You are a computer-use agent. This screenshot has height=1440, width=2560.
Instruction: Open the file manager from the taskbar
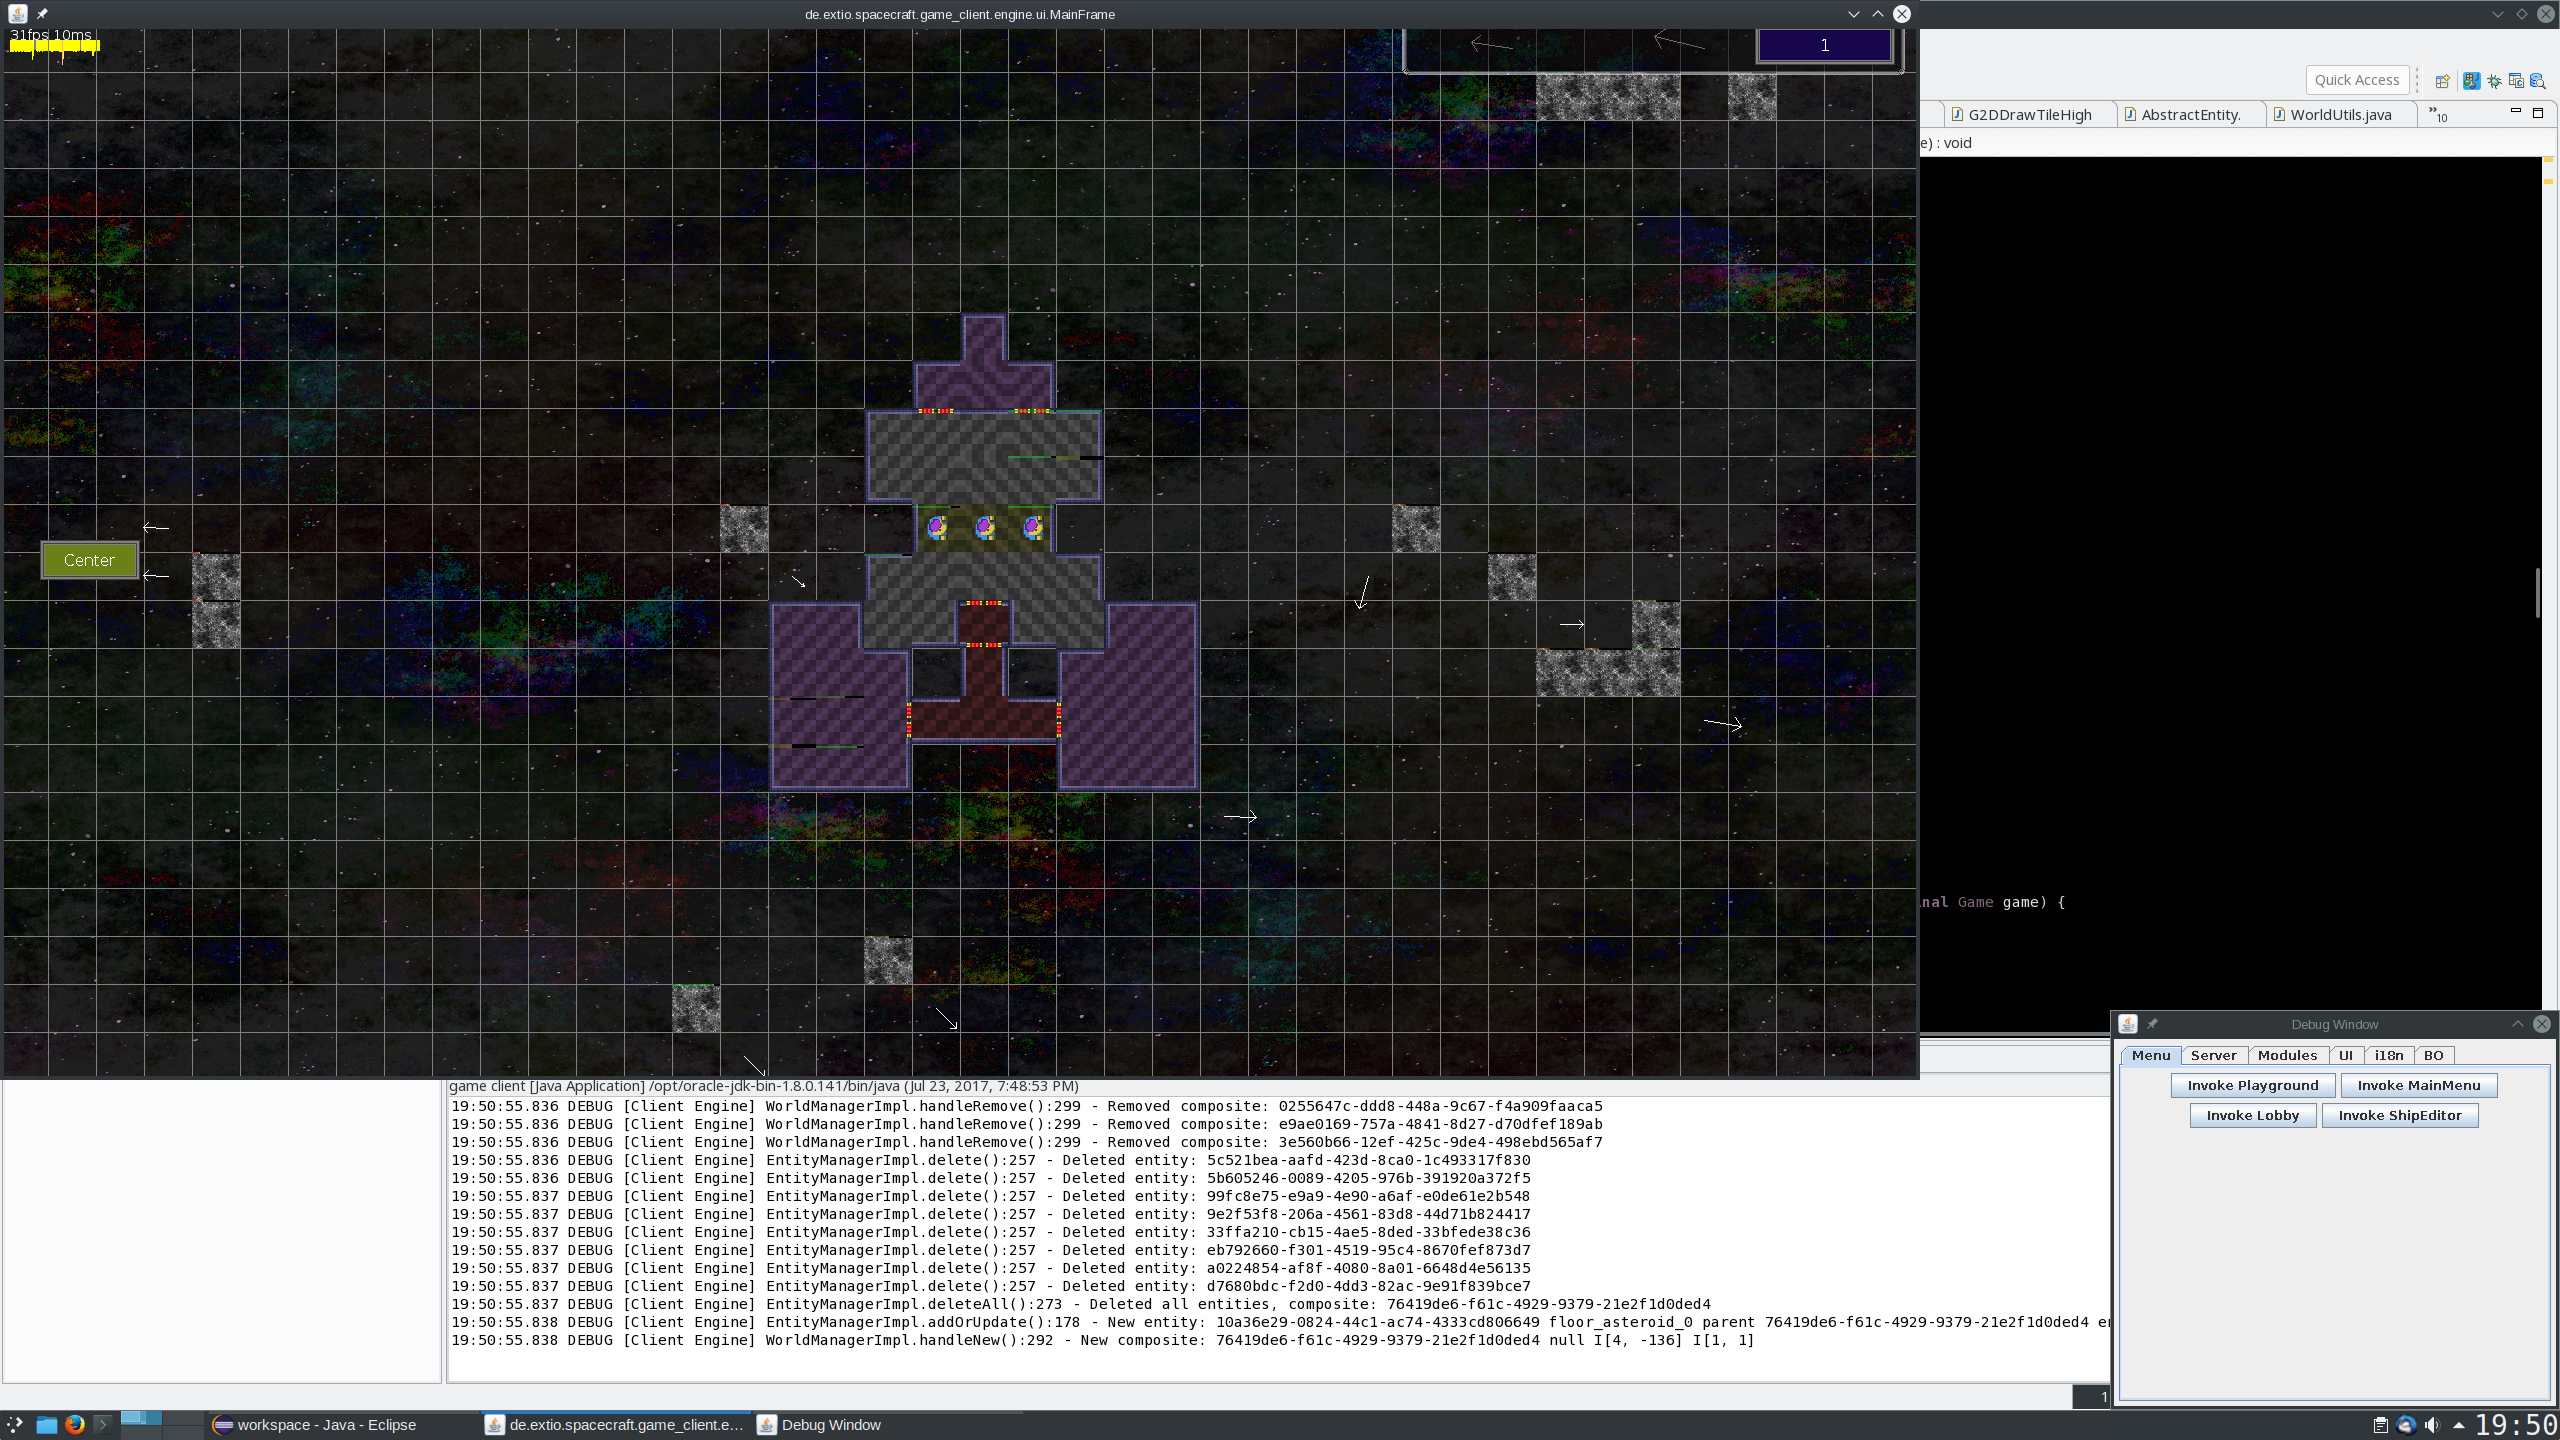[46, 1424]
